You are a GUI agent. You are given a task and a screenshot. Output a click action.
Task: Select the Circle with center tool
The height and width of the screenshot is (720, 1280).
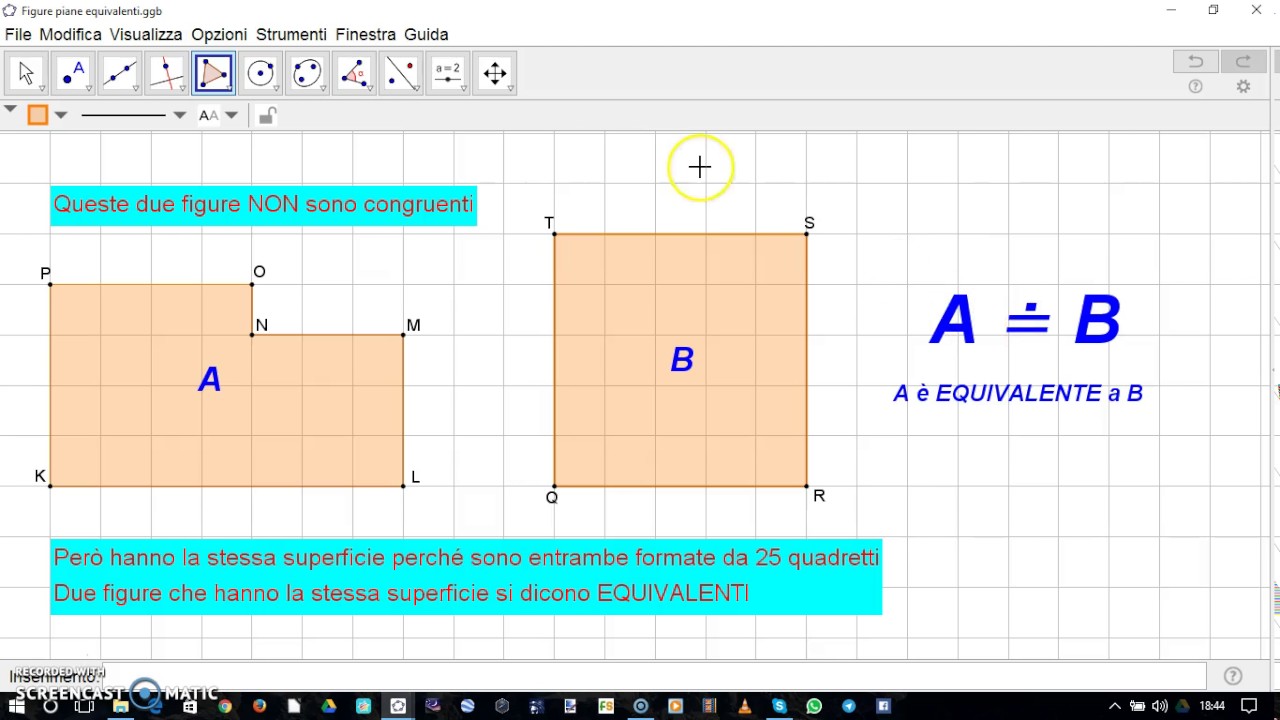[261, 74]
